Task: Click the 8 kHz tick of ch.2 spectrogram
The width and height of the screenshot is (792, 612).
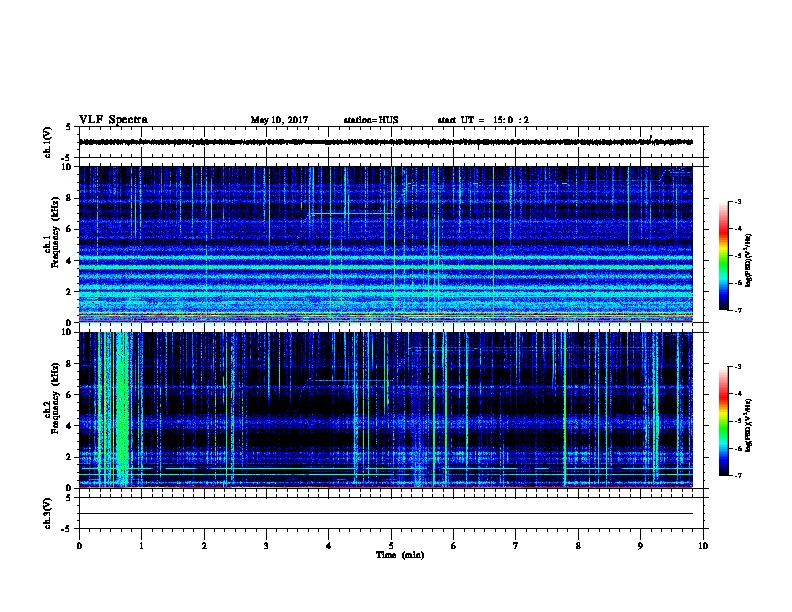Action: [x=69, y=364]
